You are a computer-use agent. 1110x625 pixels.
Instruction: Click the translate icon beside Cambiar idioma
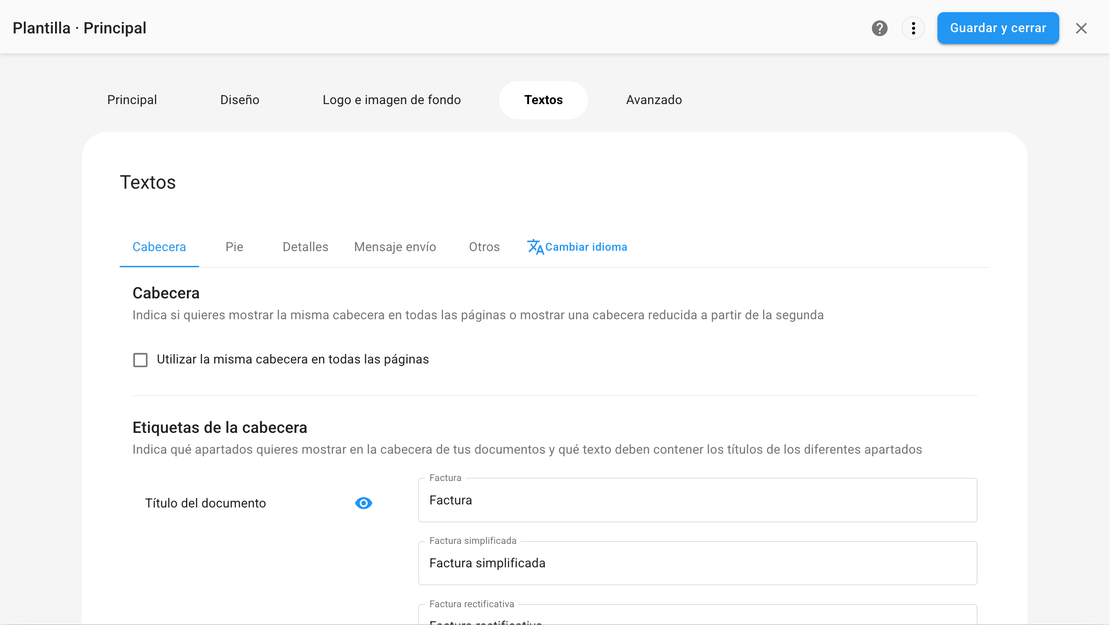[x=535, y=247]
